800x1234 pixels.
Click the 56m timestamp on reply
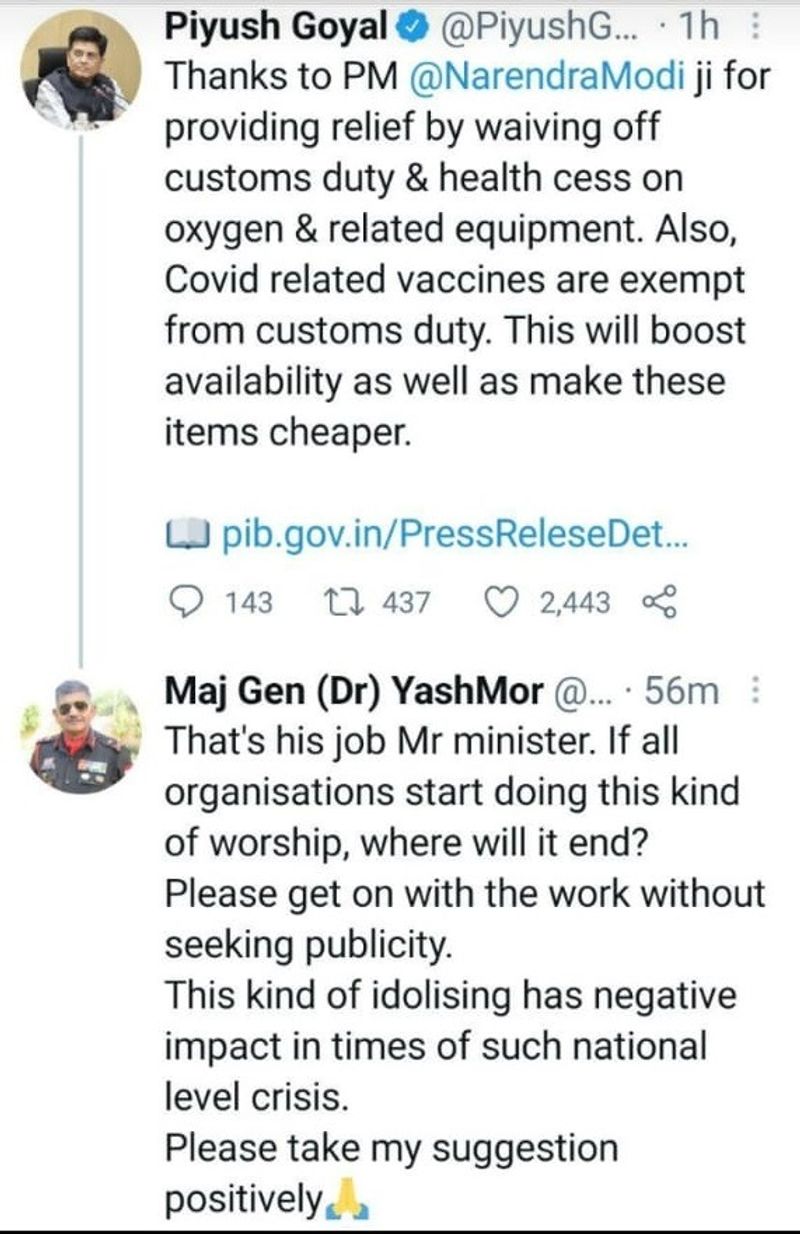pos(682,690)
